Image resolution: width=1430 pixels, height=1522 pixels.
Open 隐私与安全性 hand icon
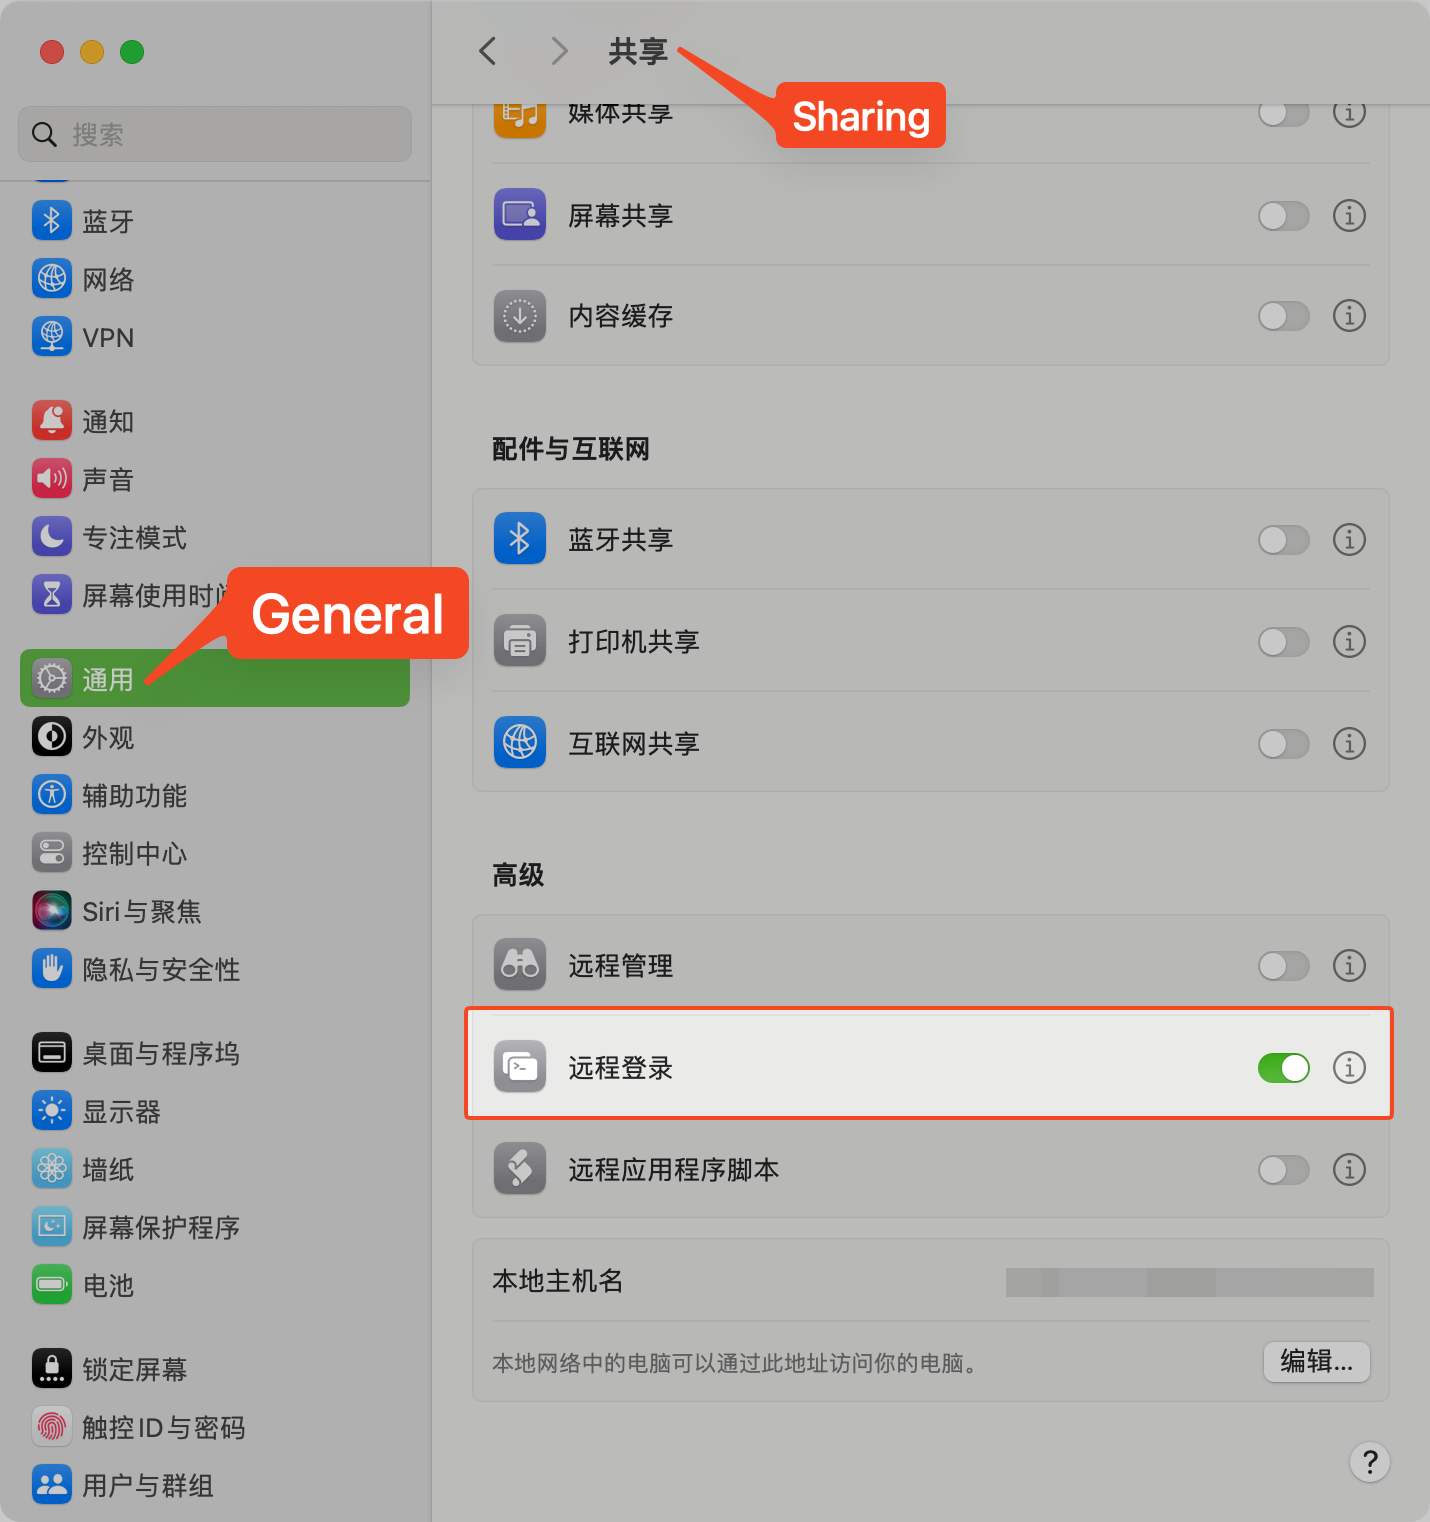pyautogui.click(x=52, y=969)
